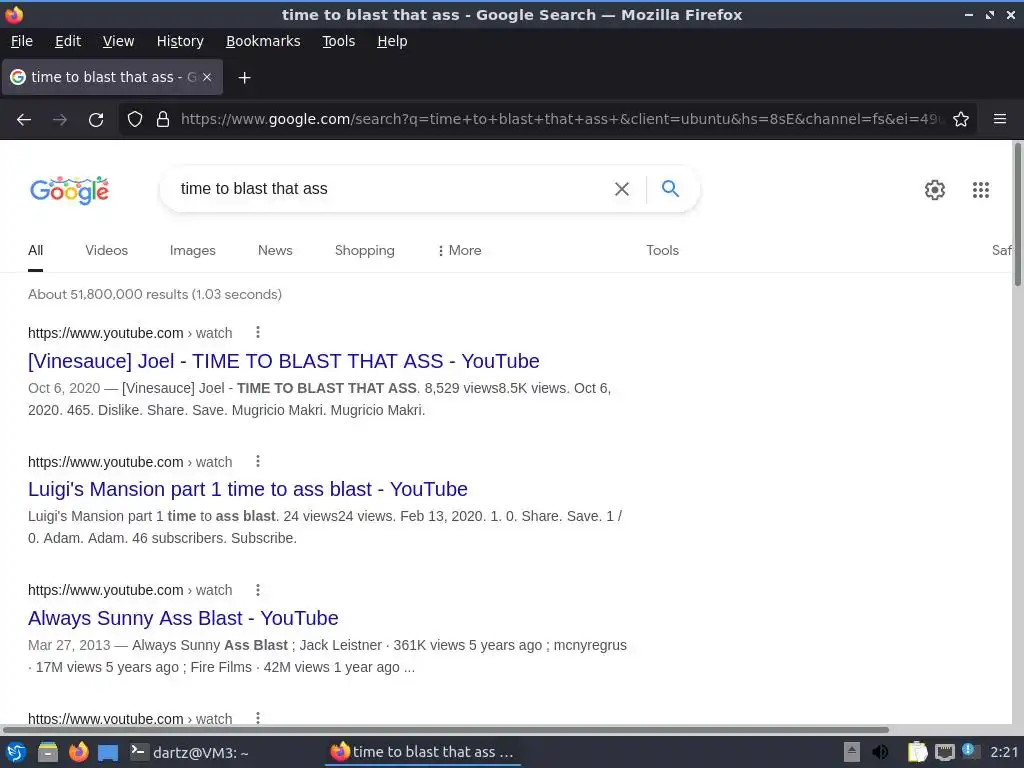Open Always Sunny Ass Blast result link
Screen dimensions: 1024x768
pos(183,618)
